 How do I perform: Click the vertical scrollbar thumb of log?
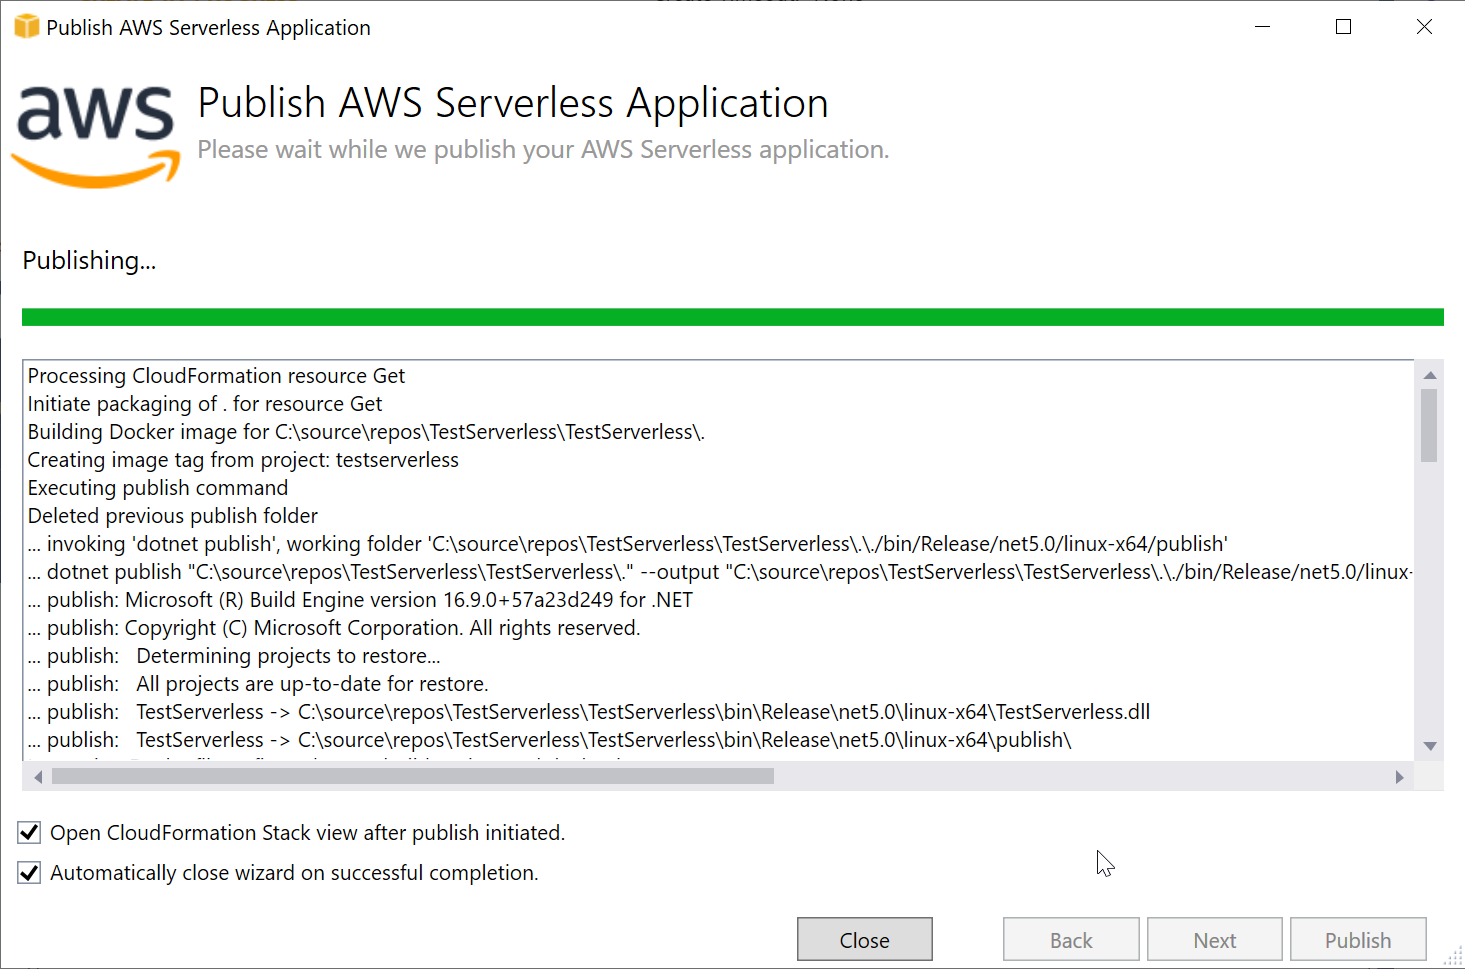1429,426
